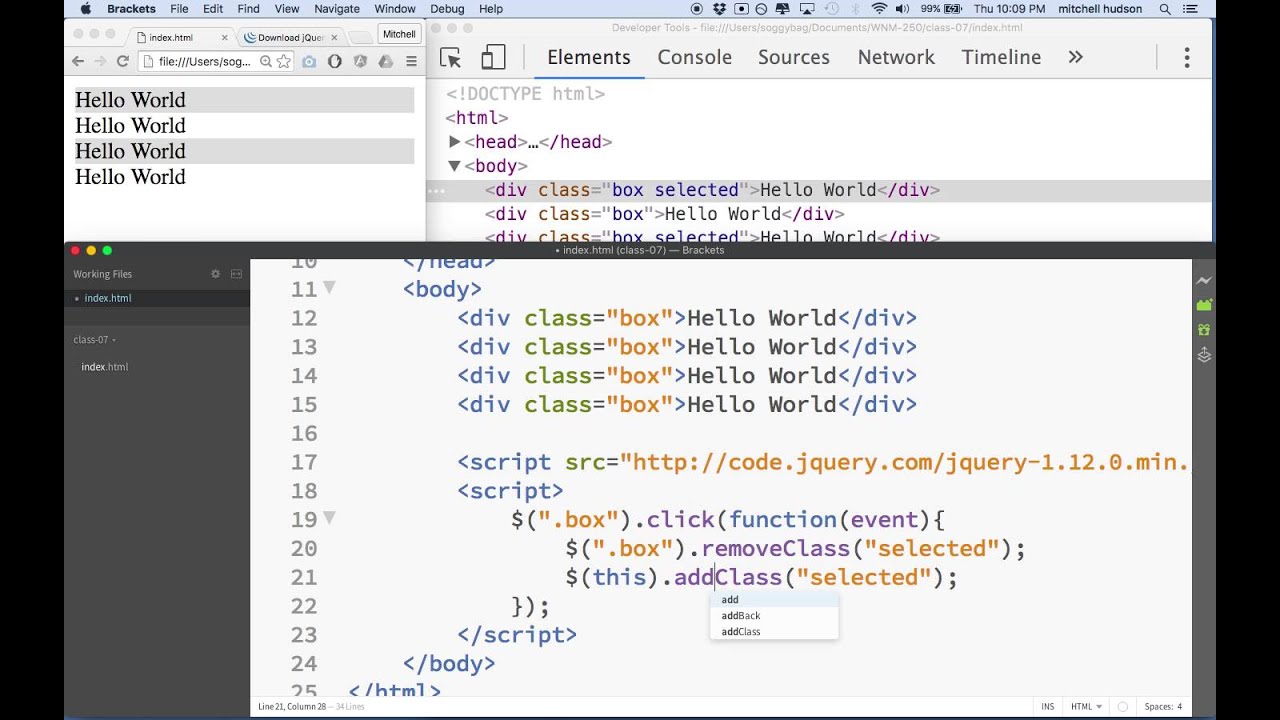
Task: Open Brackets Extension Manager icon
Action: (x=1204, y=305)
